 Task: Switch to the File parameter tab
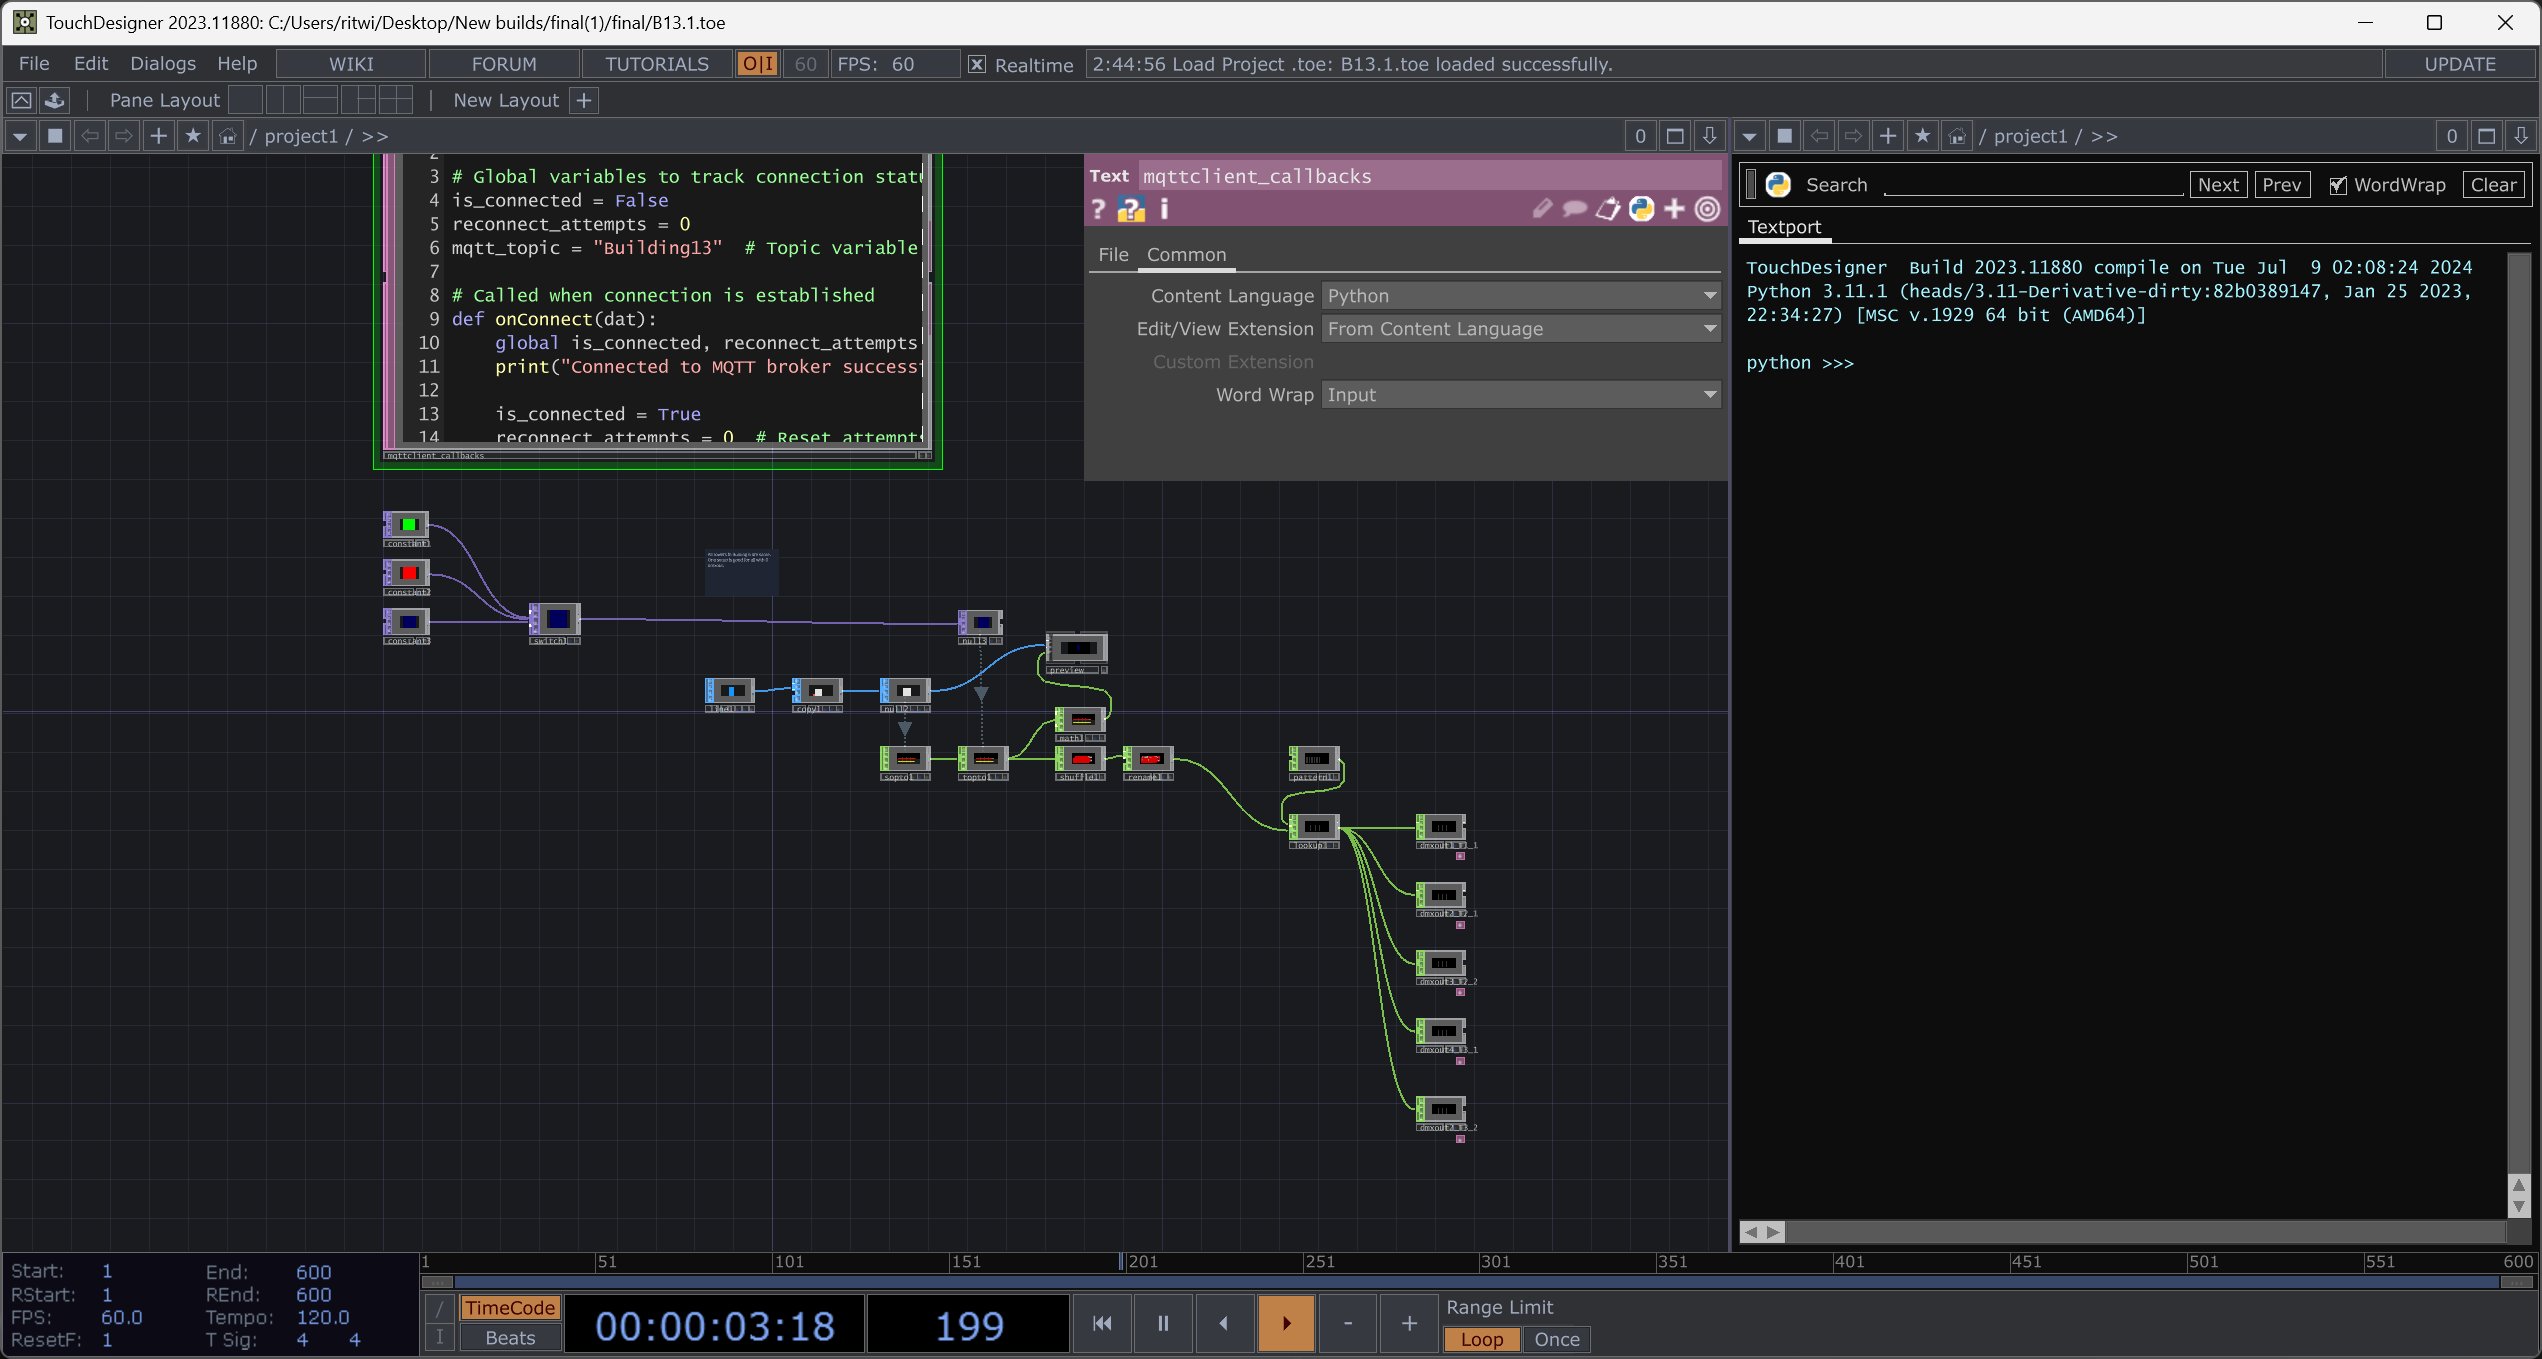click(x=1113, y=254)
